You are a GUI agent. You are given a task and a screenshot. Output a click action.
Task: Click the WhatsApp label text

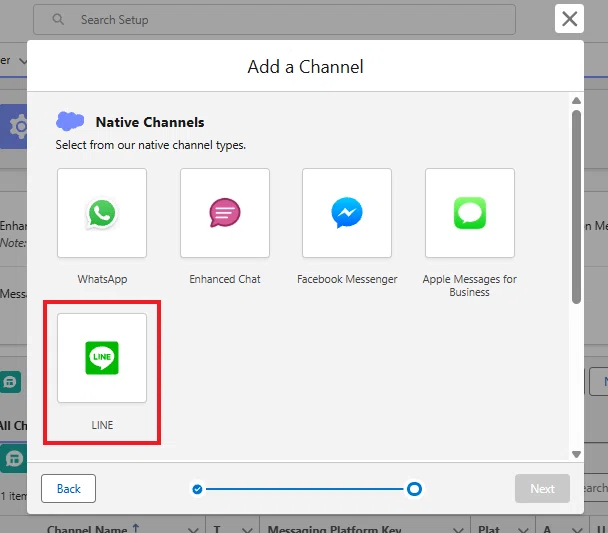tap(102, 279)
